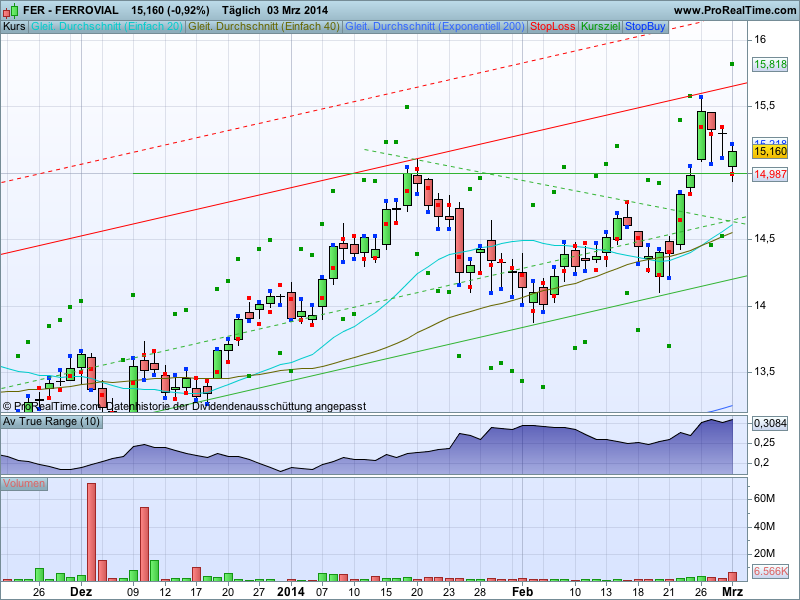
Task: Open the Av True Range (10) indicator label
Action: click(x=51, y=421)
